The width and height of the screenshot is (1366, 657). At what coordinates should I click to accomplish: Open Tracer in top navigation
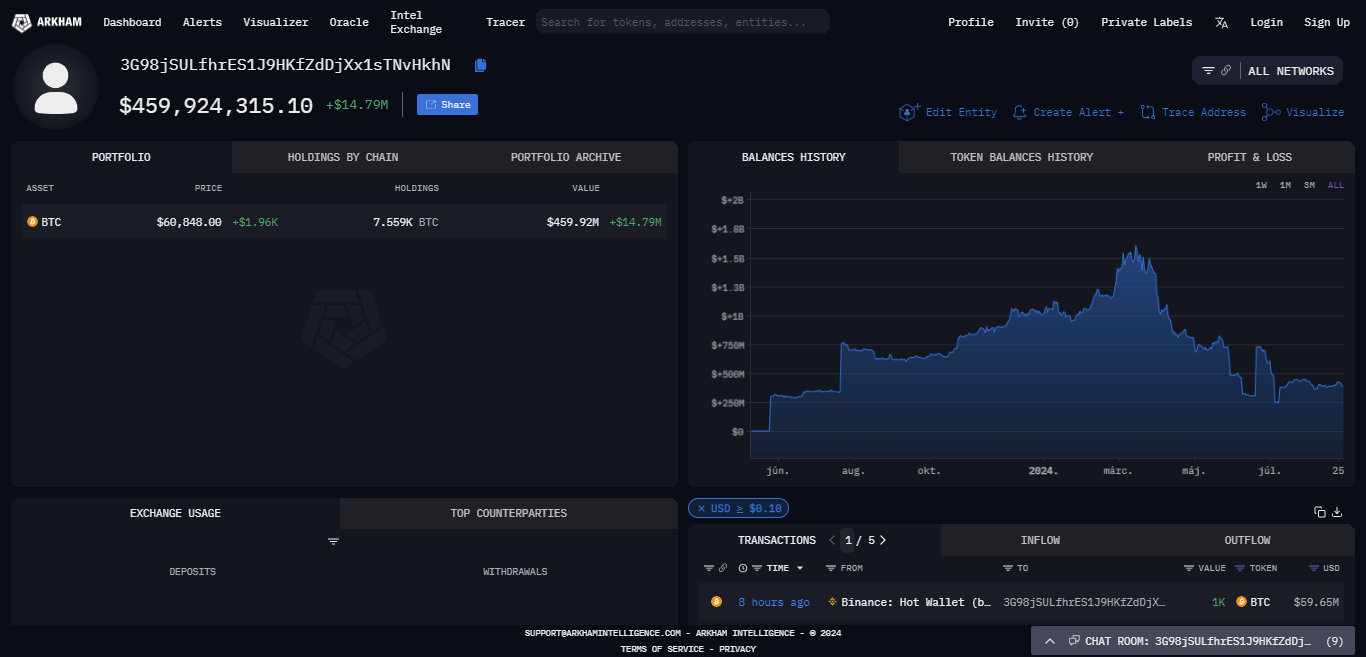pyautogui.click(x=505, y=22)
